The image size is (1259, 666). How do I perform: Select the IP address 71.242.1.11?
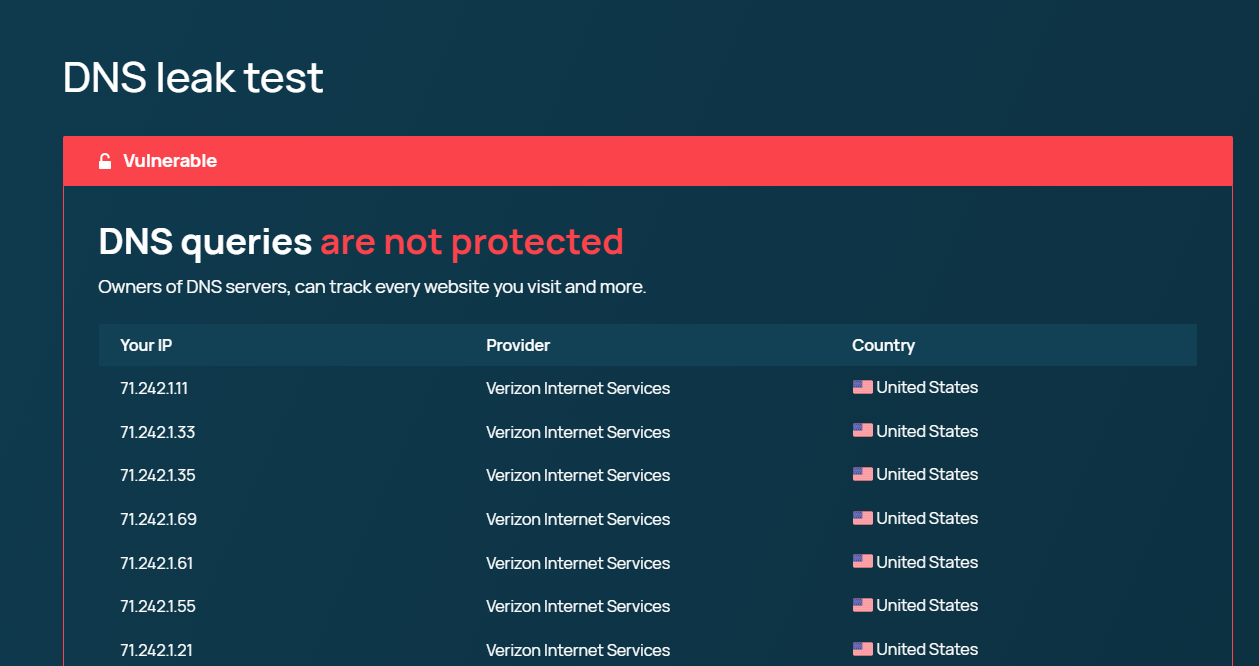tap(154, 388)
